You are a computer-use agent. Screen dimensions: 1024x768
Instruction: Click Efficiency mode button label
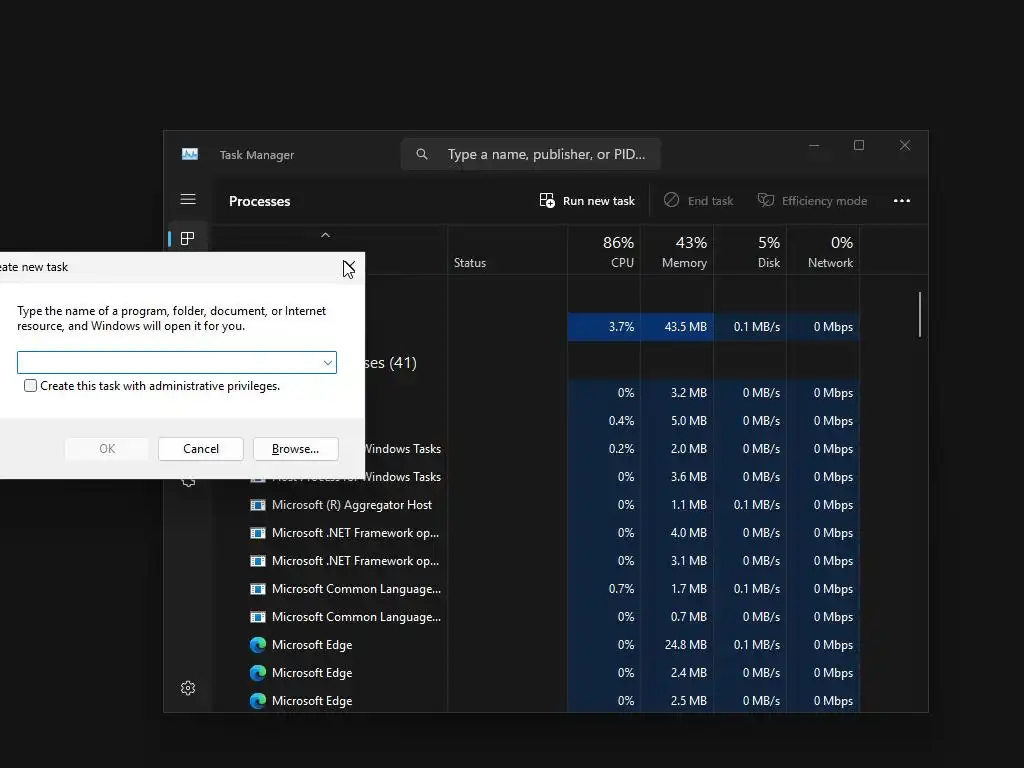[824, 201]
